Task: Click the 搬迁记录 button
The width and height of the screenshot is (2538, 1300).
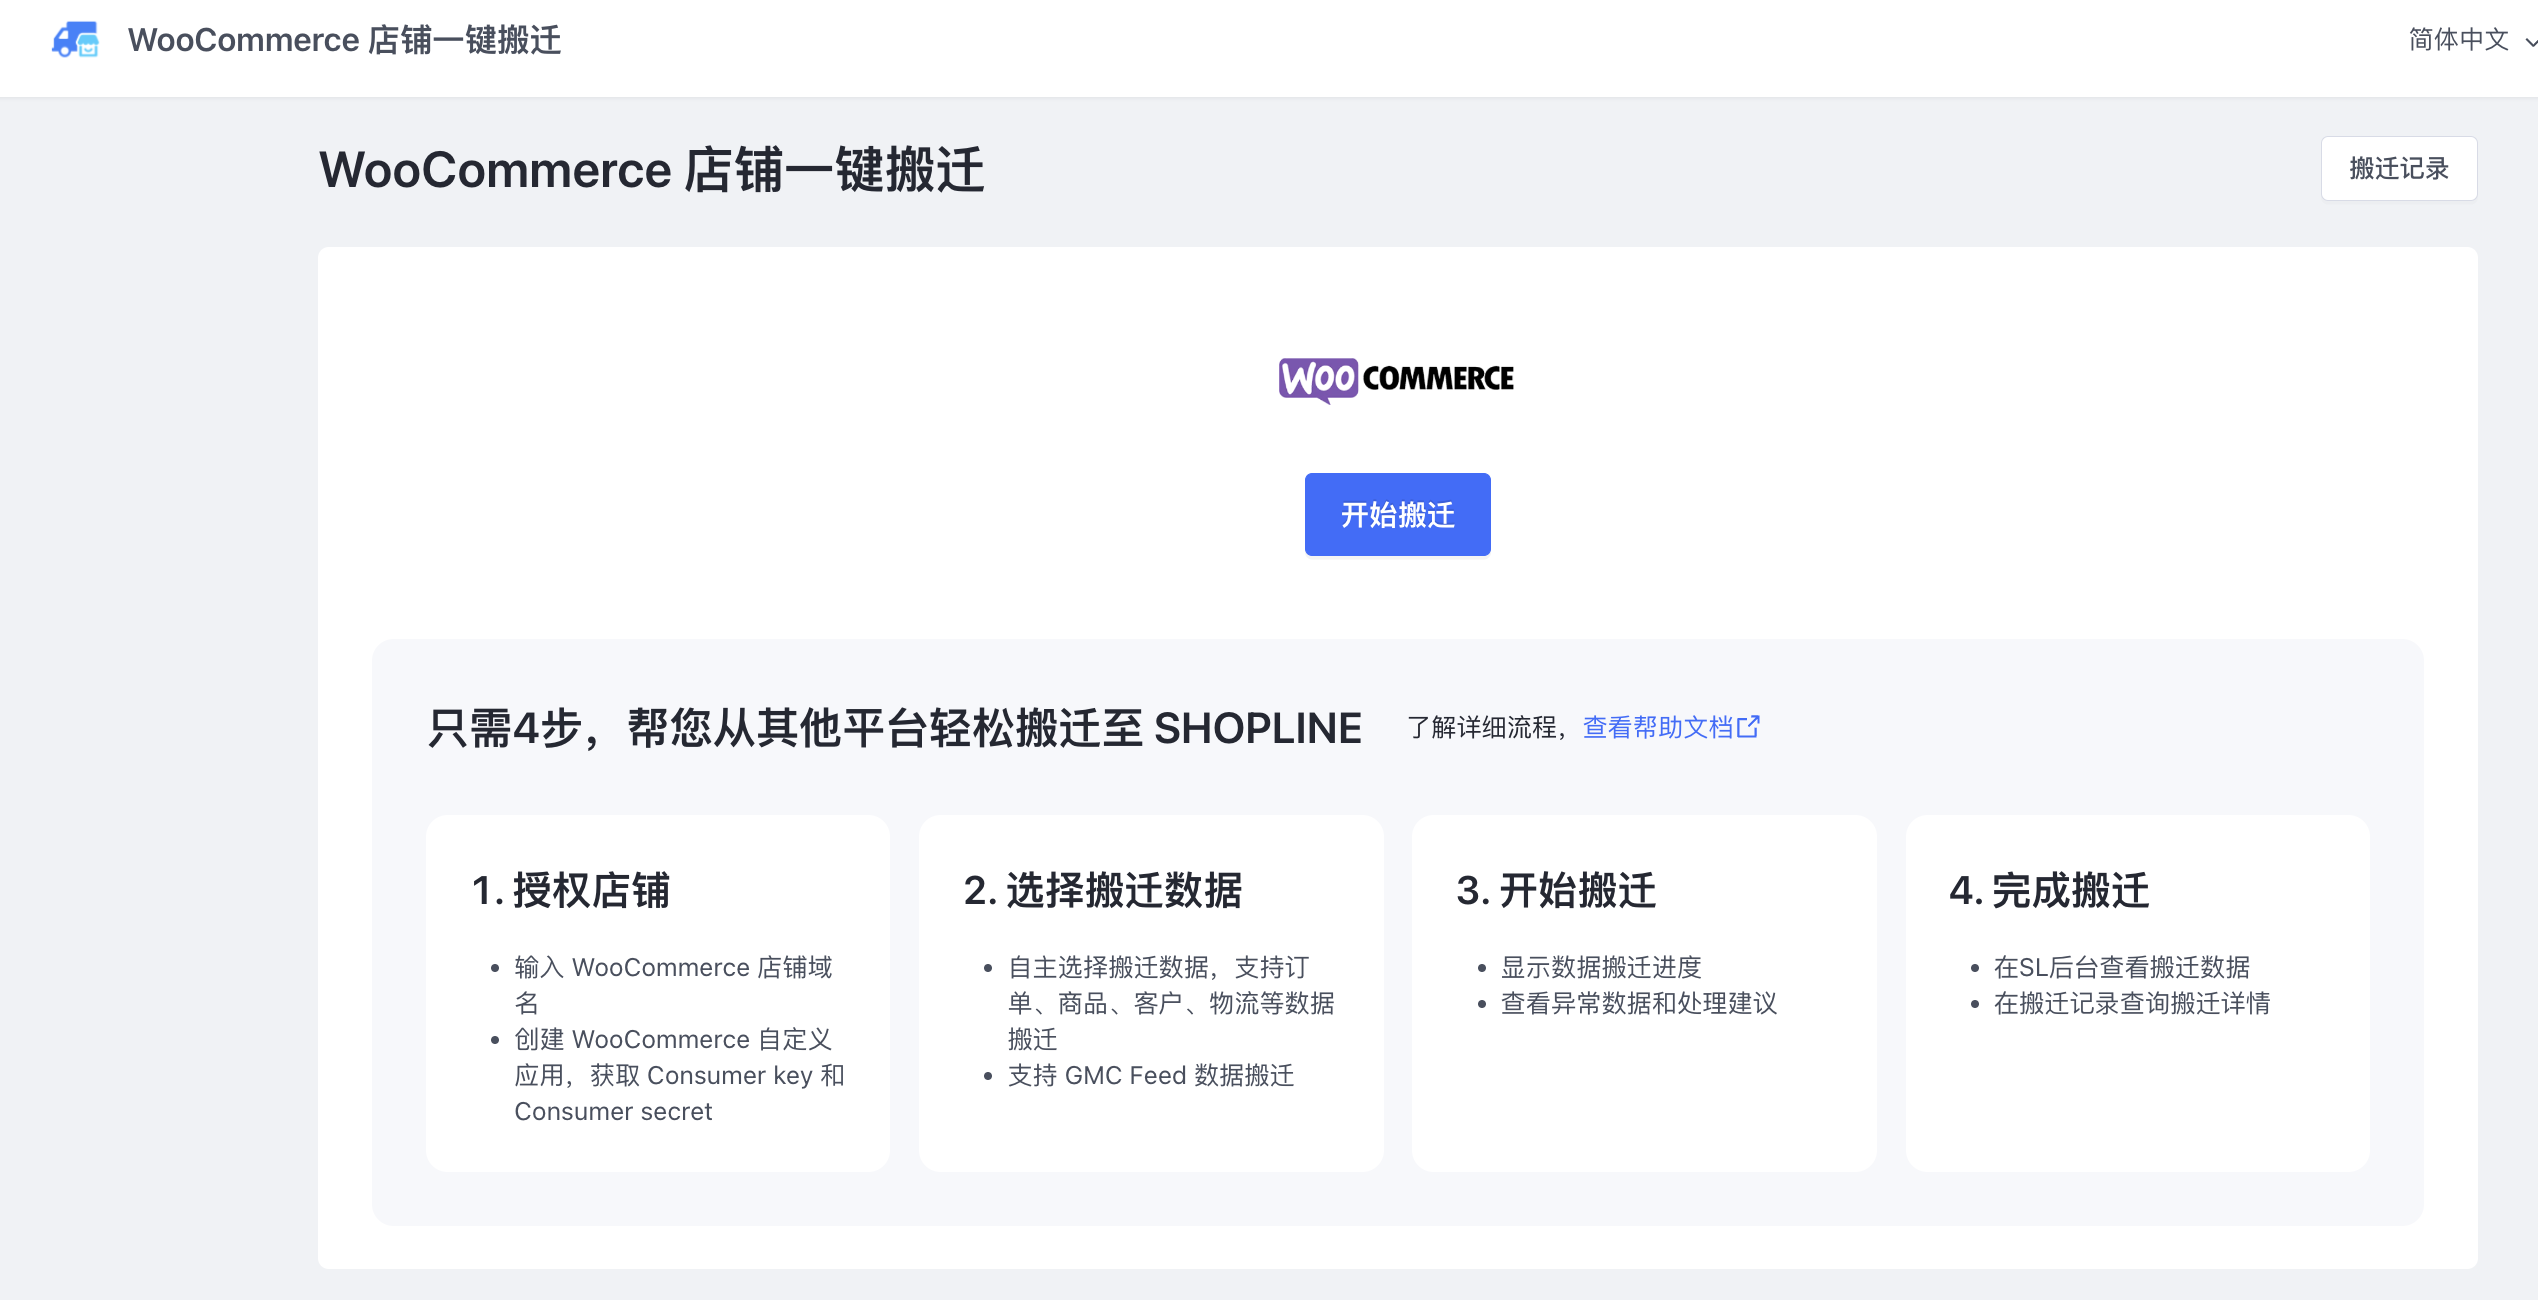Action: pyautogui.click(x=2398, y=168)
